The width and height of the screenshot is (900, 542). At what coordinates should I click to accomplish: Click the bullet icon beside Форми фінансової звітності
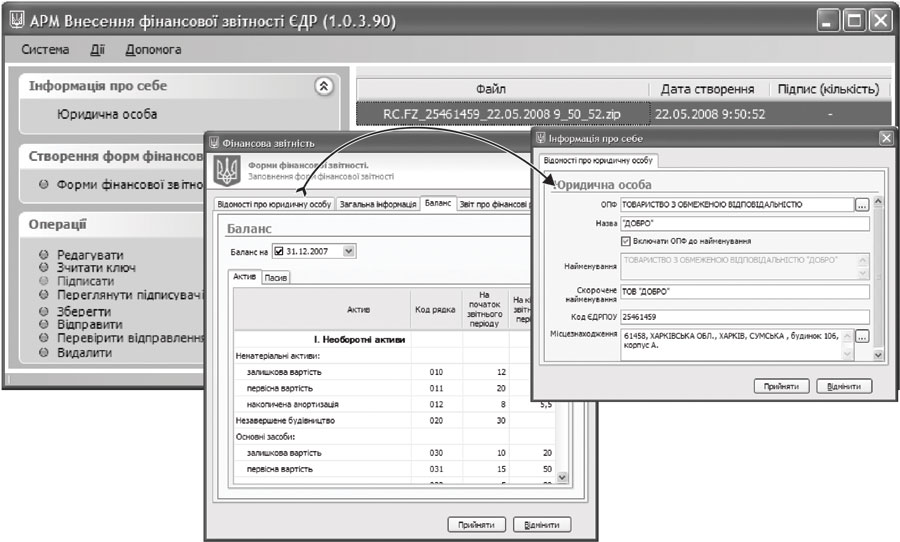tap(43, 185)
